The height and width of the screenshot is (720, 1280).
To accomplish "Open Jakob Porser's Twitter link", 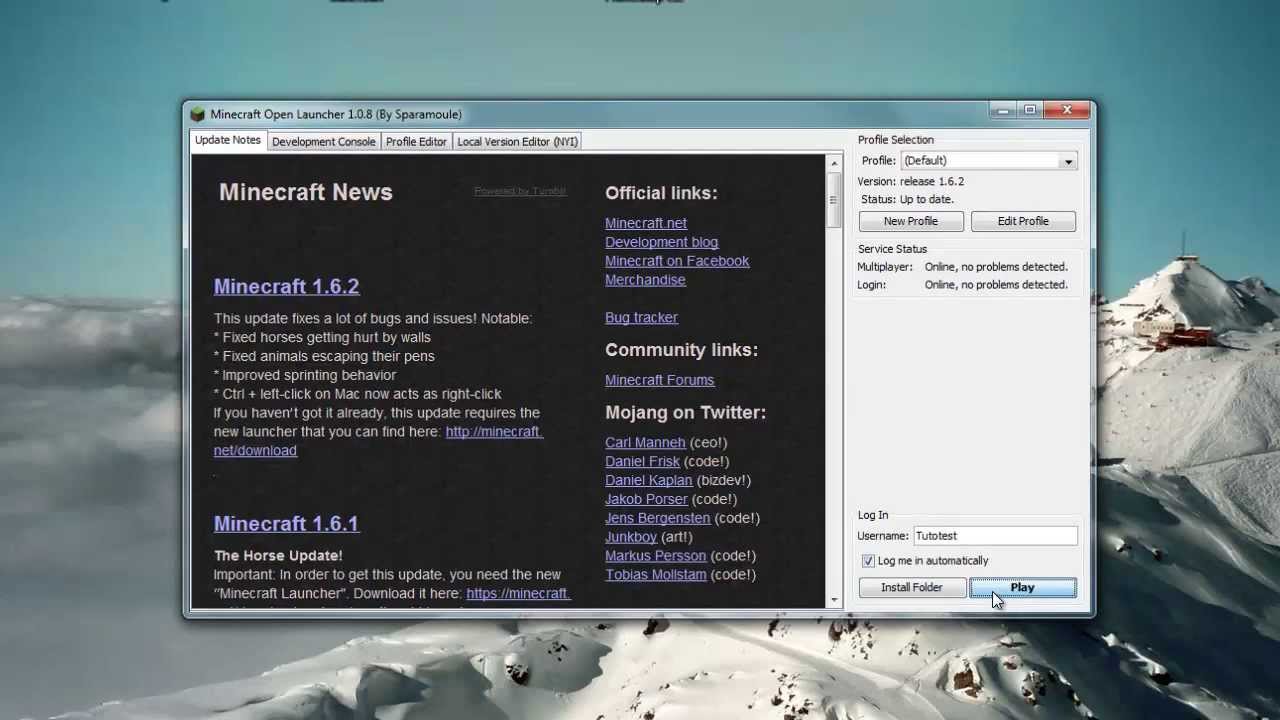I will tap(646, 500).
